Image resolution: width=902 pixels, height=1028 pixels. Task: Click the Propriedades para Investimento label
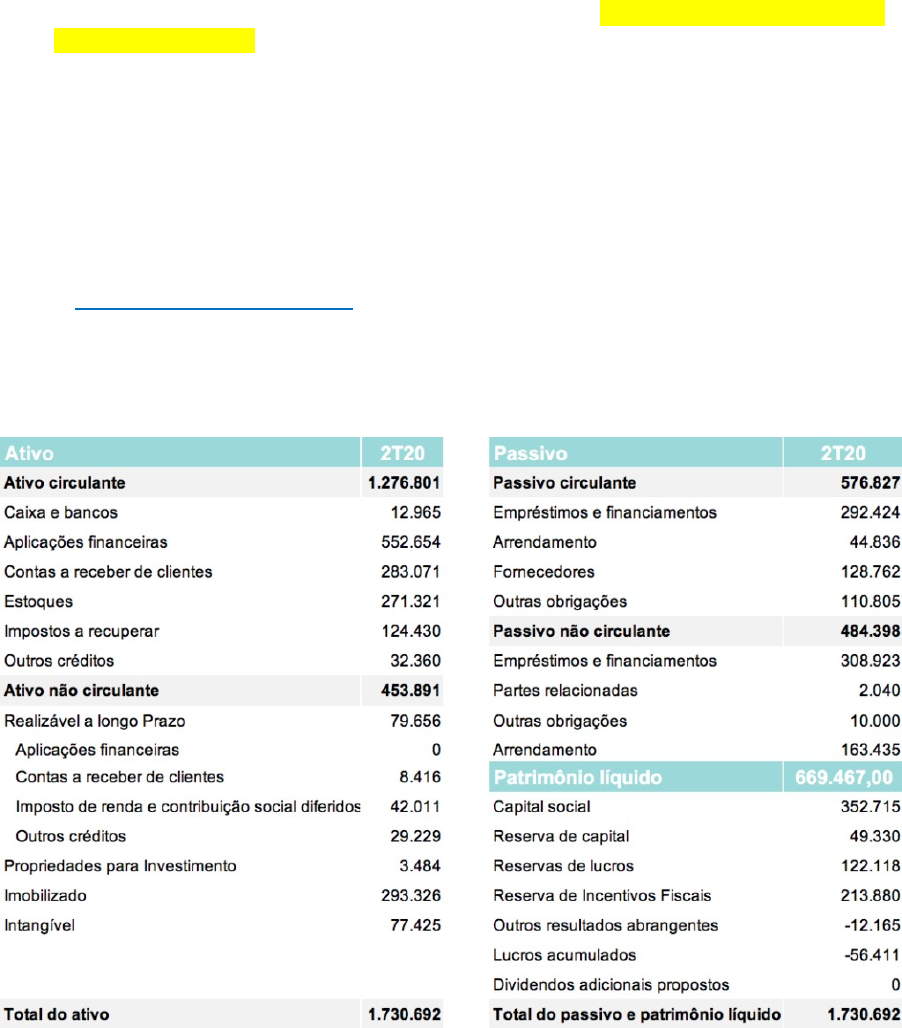120,865
